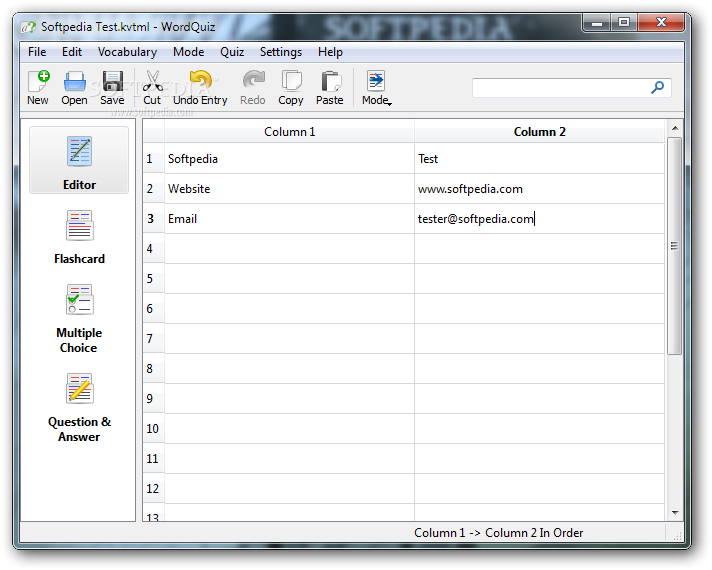Open the Help menu
The image size is (712, 570).
(x=330, y=52)
